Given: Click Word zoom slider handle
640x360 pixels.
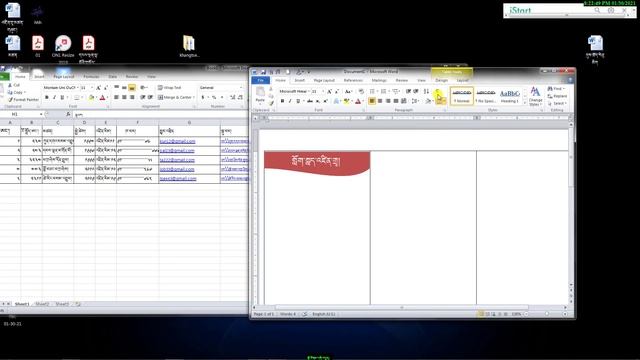Looking at the screenshot, I should click(547, 314).
